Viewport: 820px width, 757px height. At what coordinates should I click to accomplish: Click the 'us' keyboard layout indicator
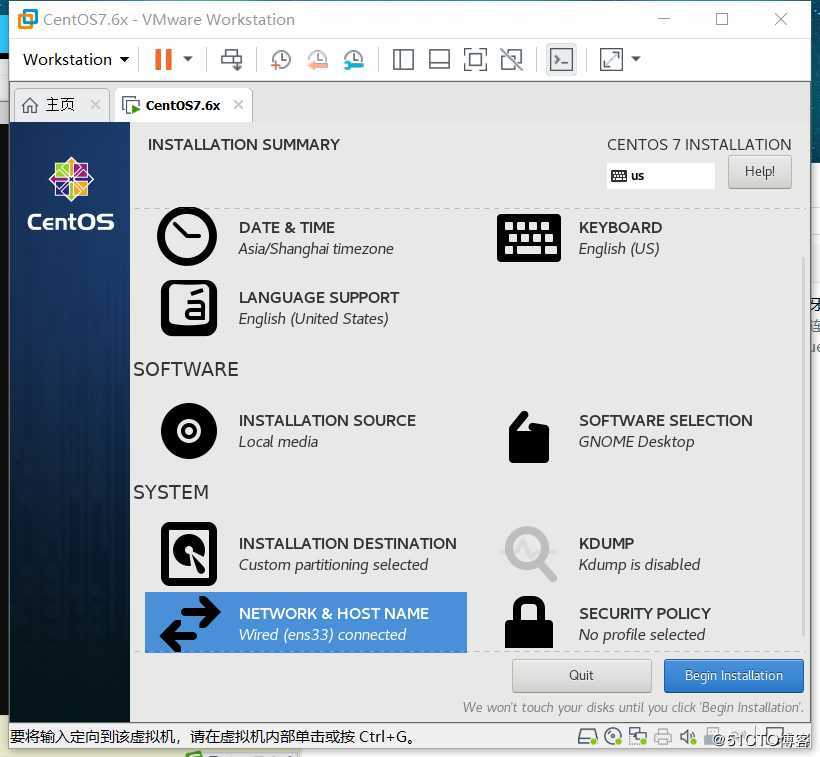660,176
